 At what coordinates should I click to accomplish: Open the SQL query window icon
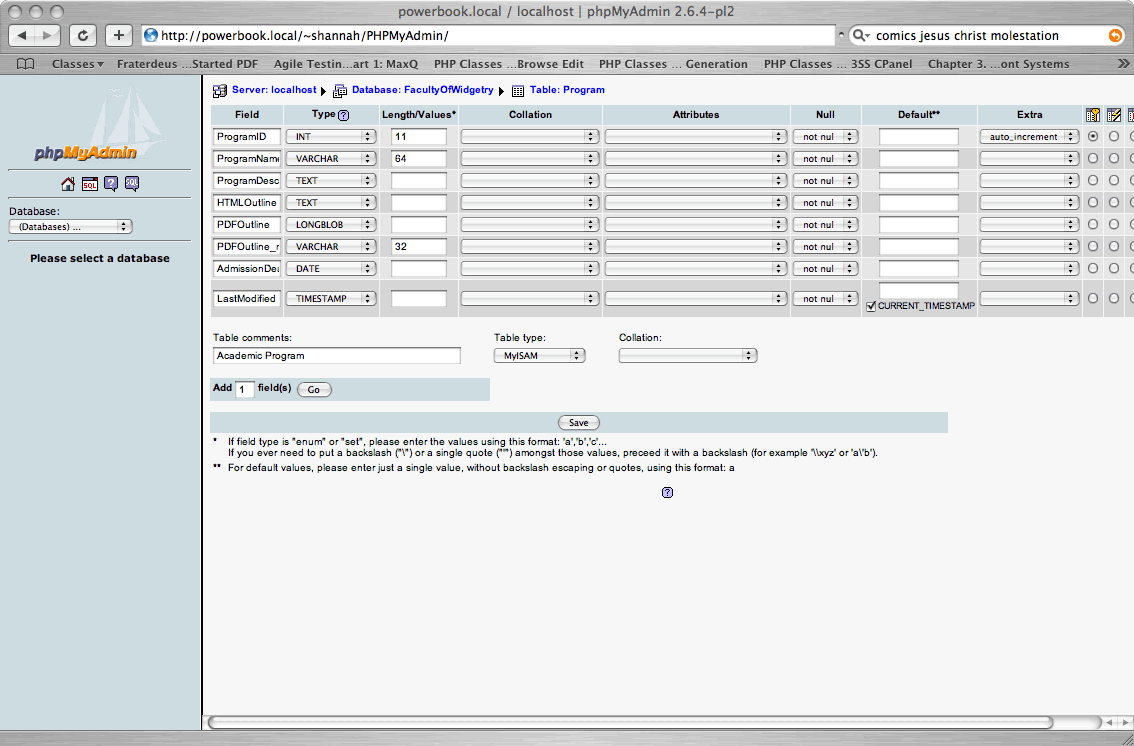[x=89, y=184]
